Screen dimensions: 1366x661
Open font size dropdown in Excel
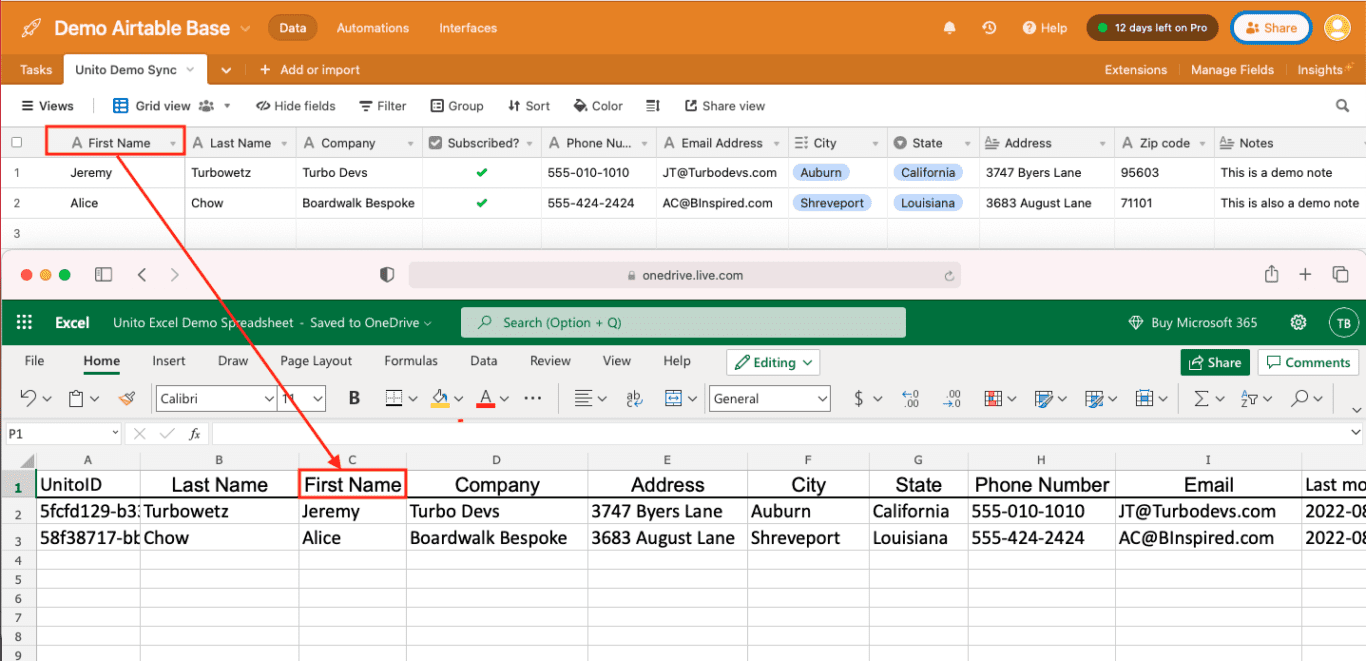[x=318, y=398]
